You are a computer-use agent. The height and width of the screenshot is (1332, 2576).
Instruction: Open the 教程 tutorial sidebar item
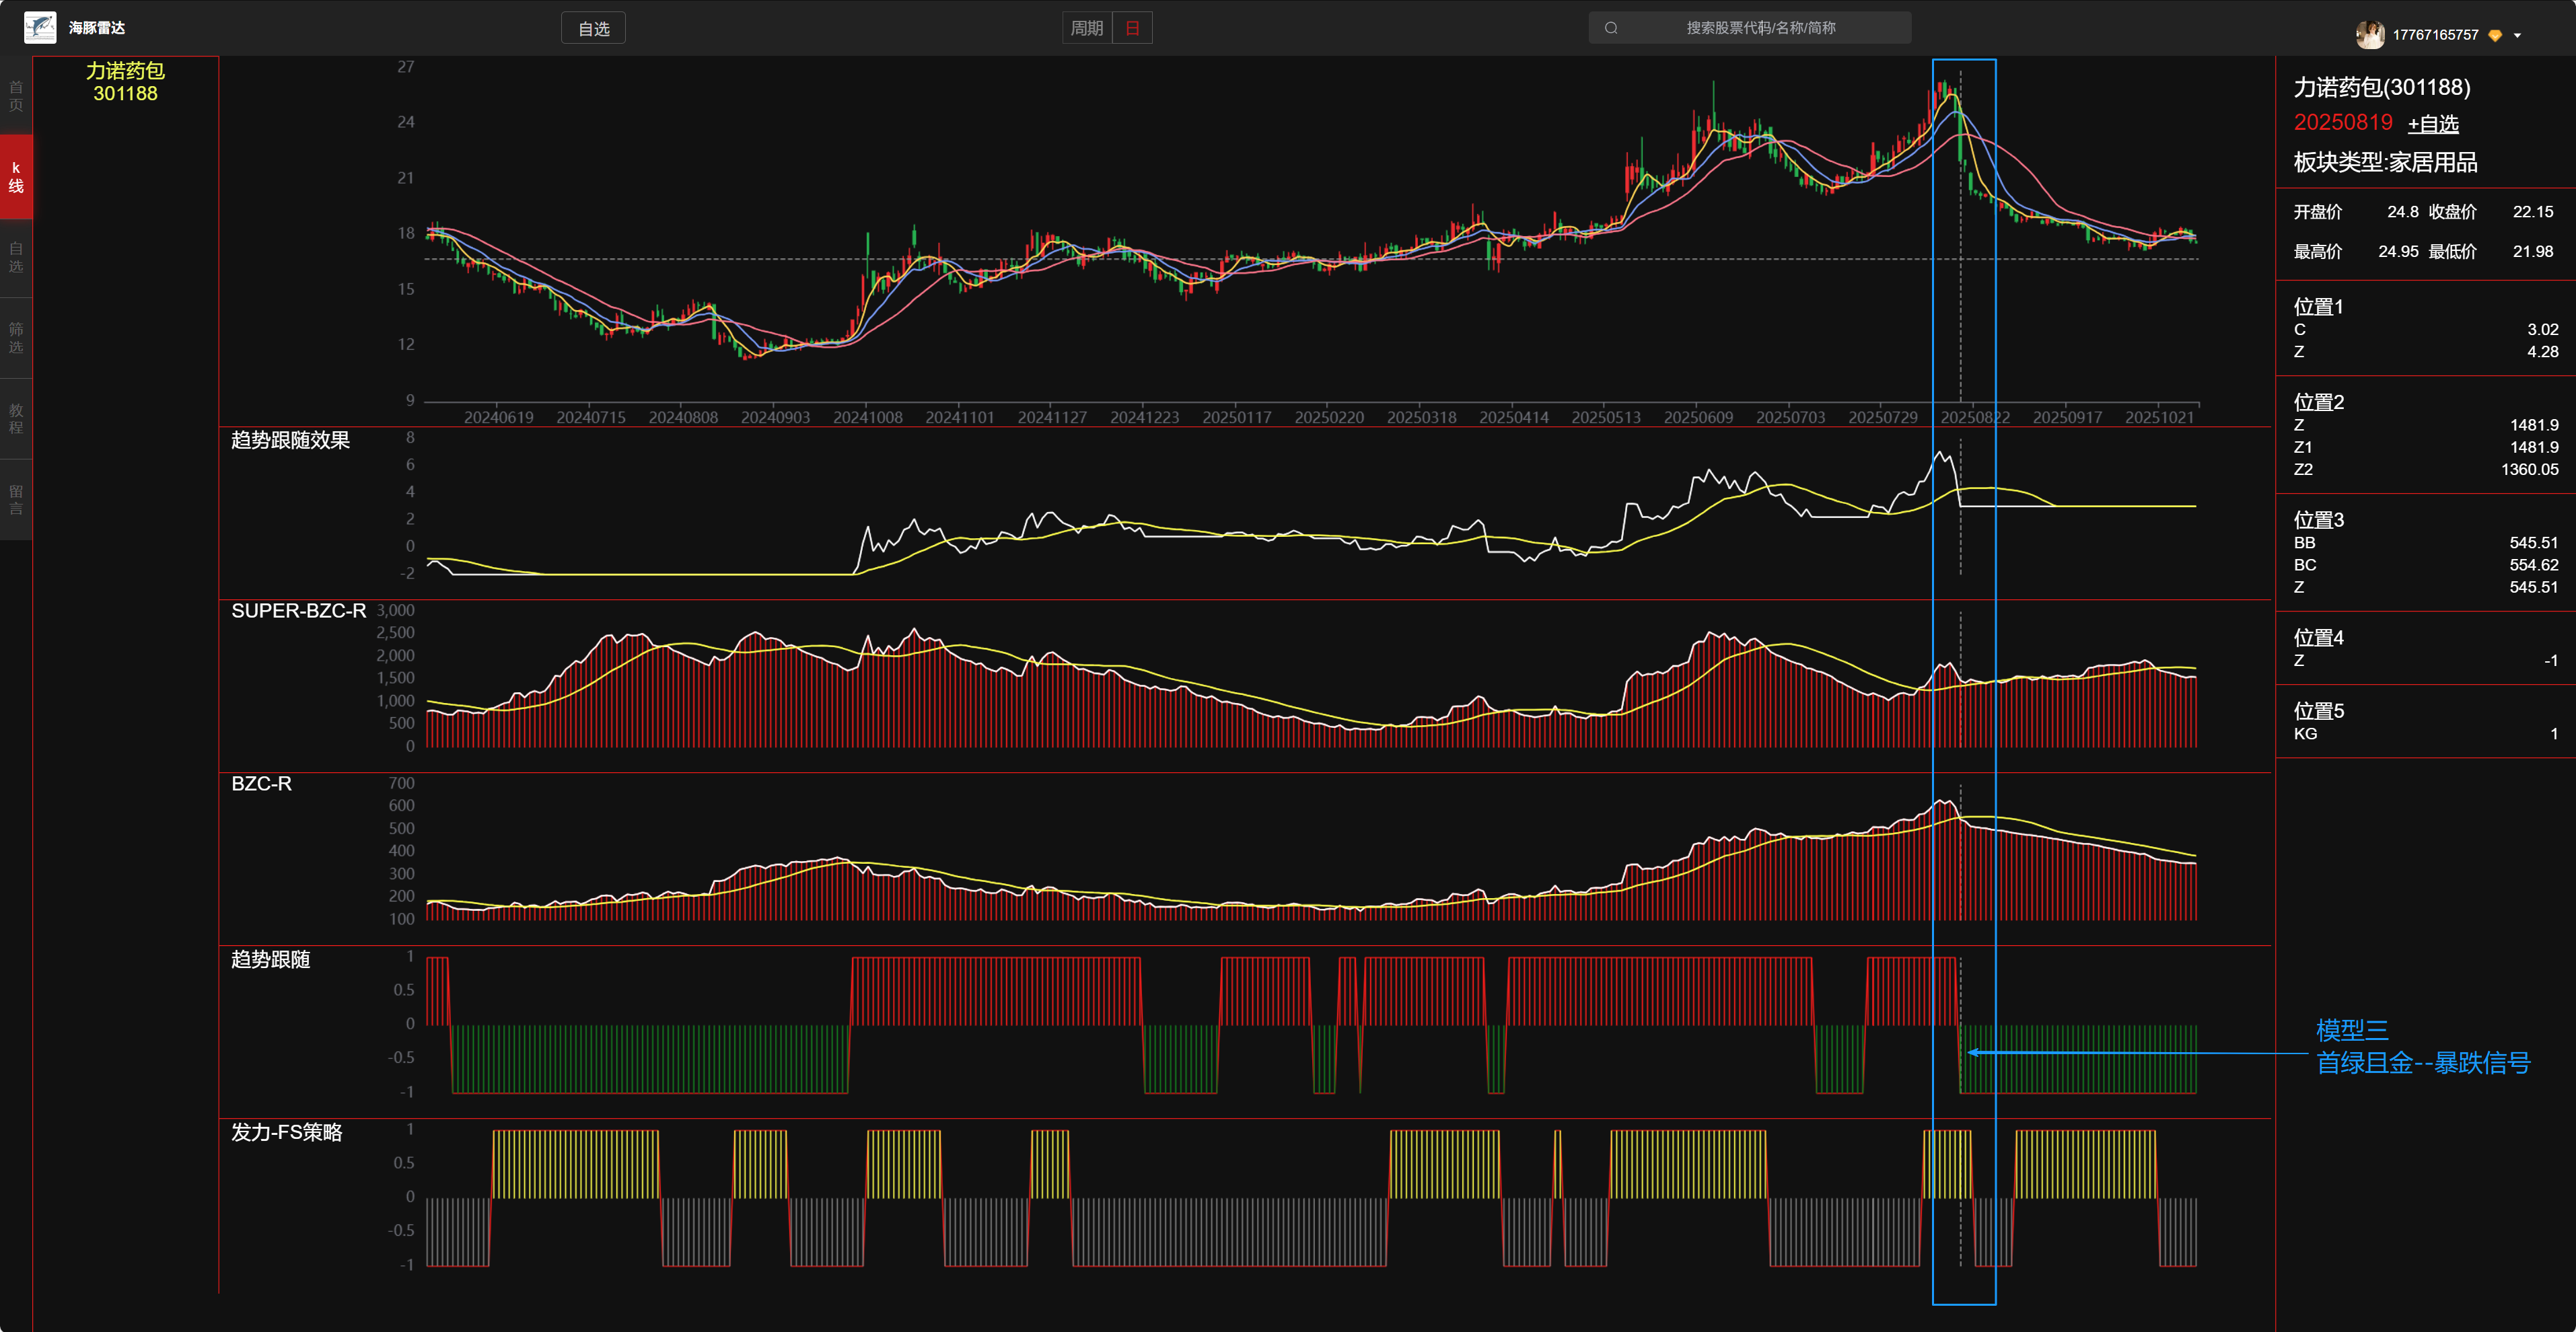(x=16, y=419)
